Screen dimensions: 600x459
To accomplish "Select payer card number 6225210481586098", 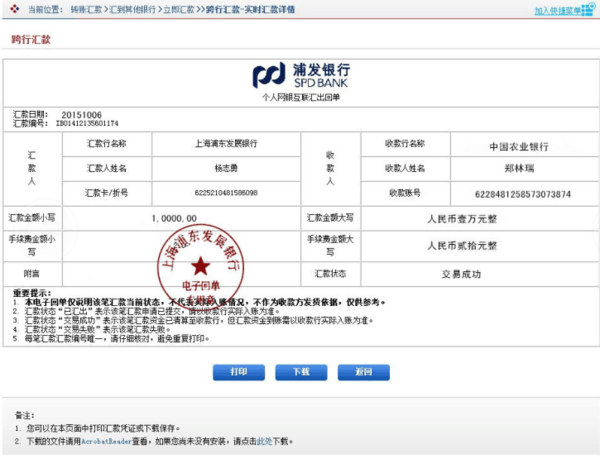I will tap(226, 193).
